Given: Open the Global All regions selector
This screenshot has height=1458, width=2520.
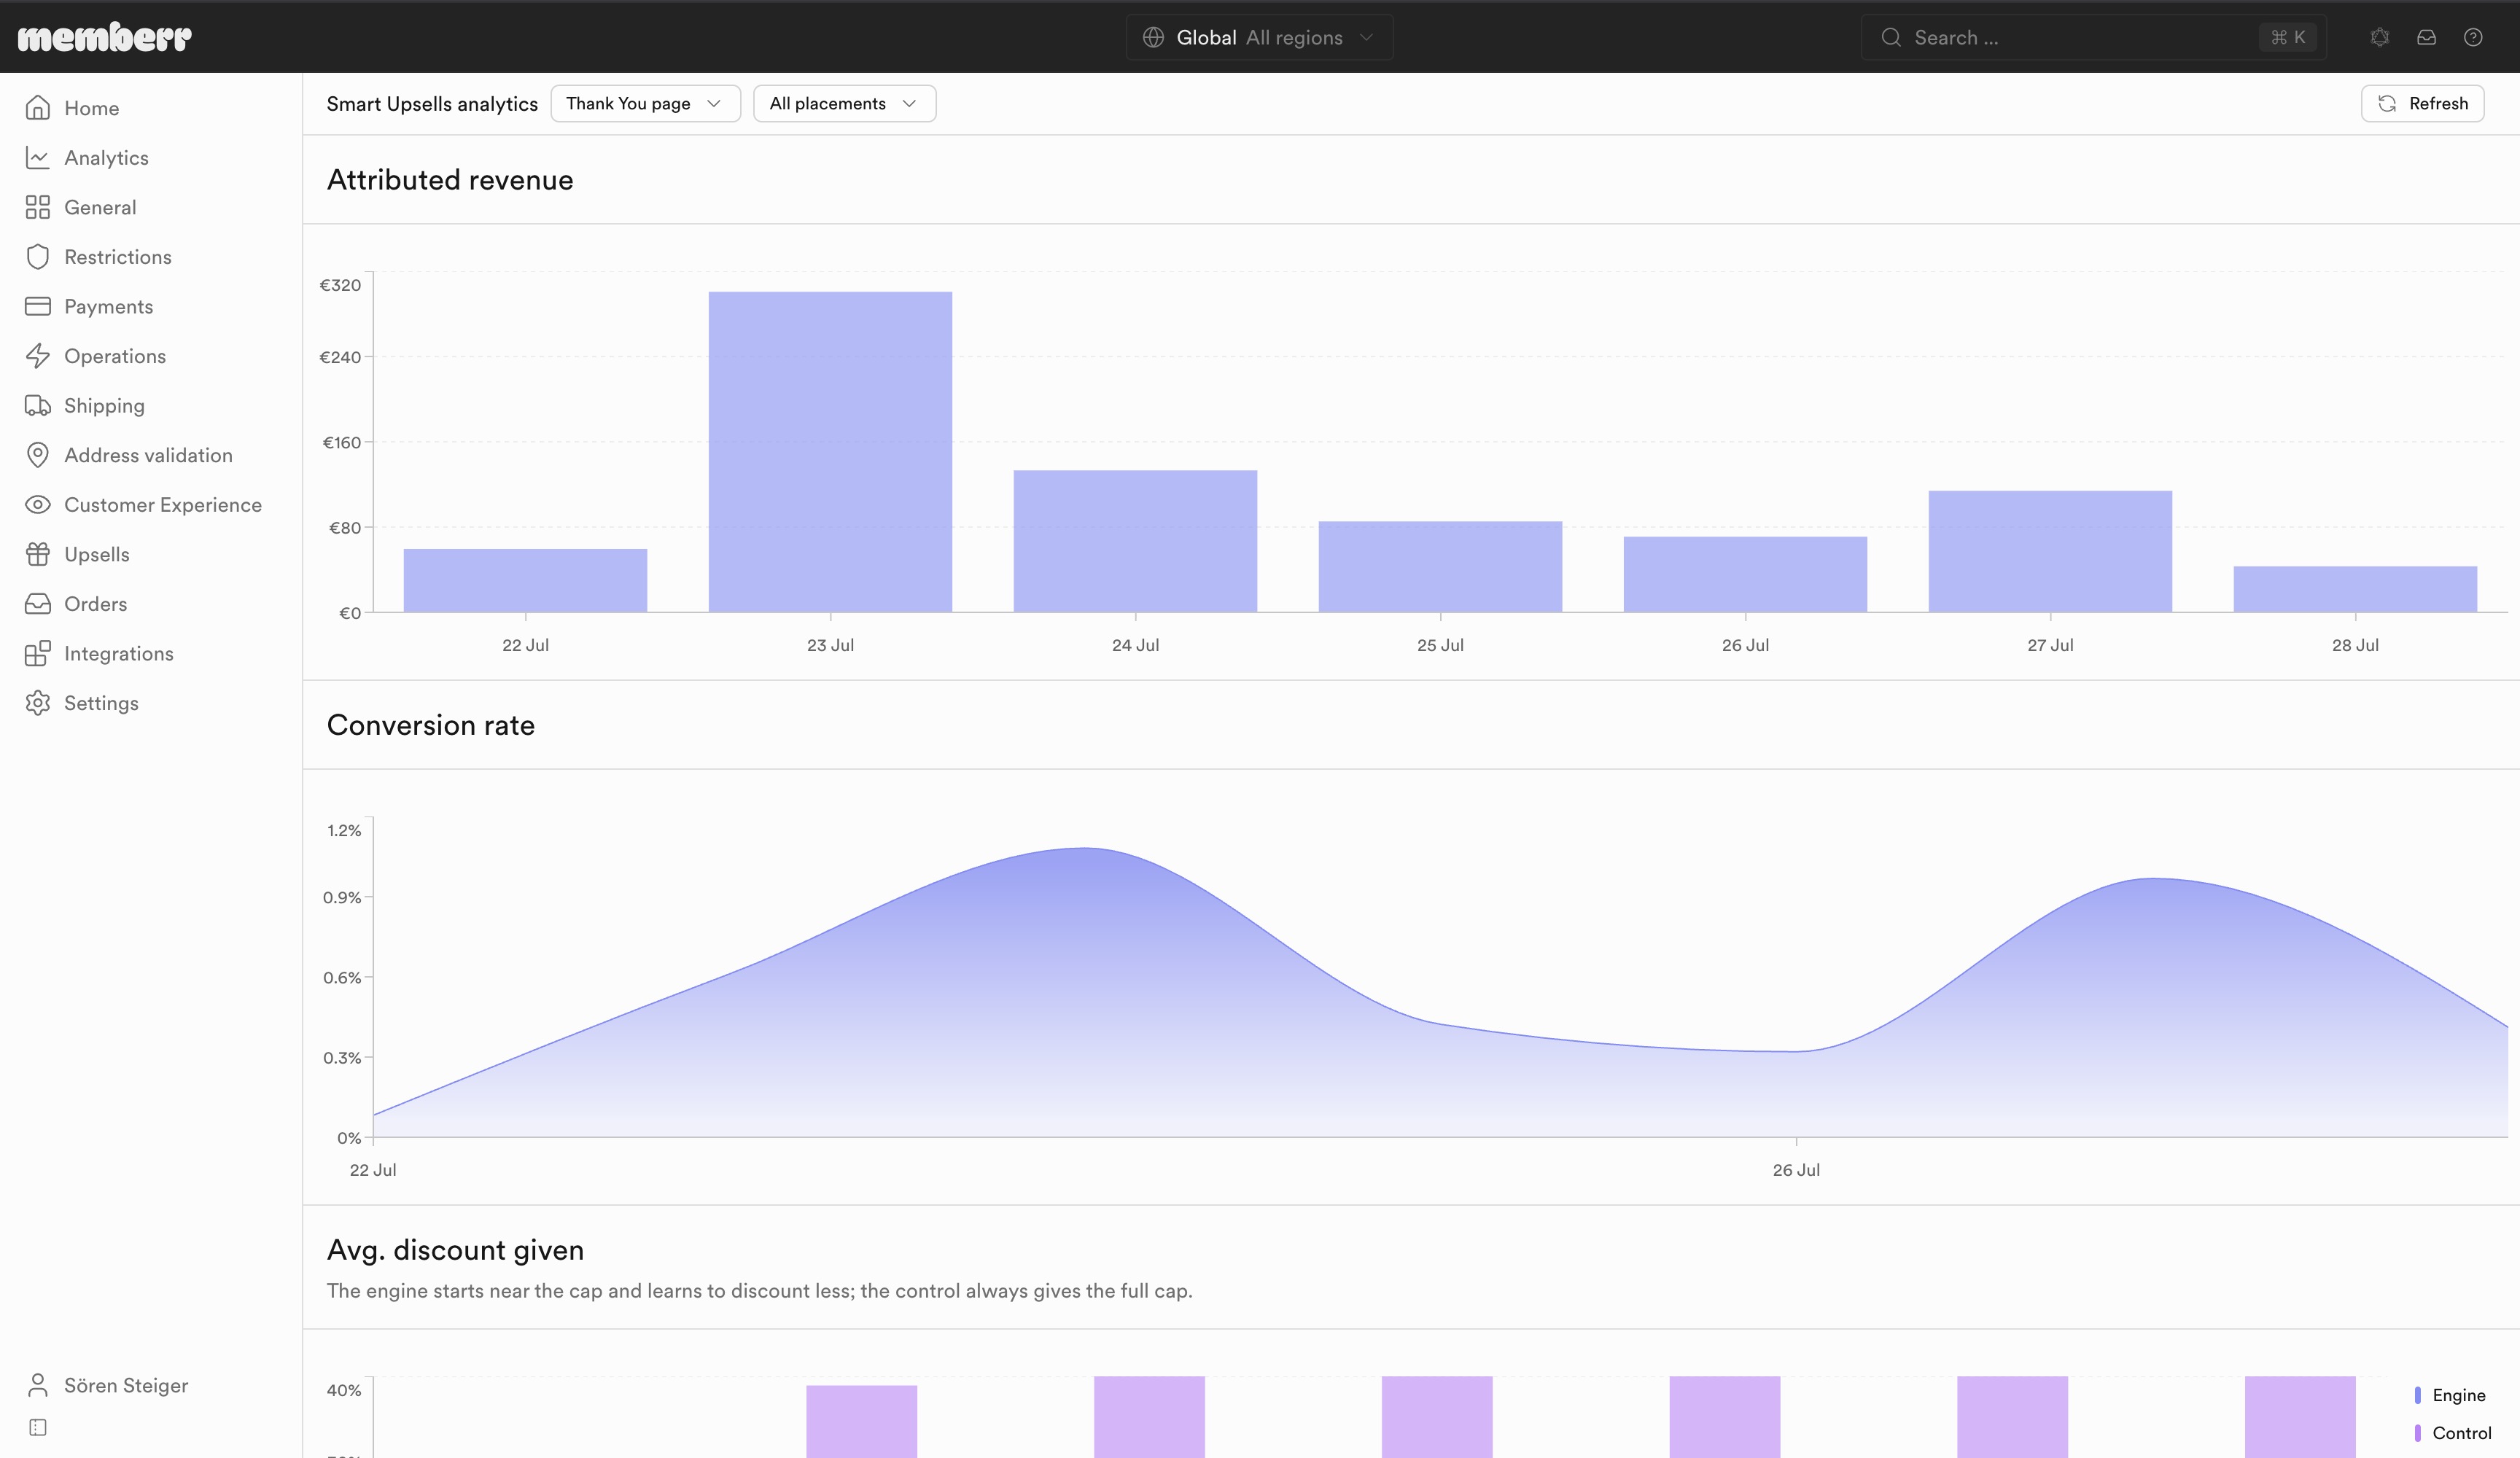Looking at the screenshot, I should coord(1259,37).
